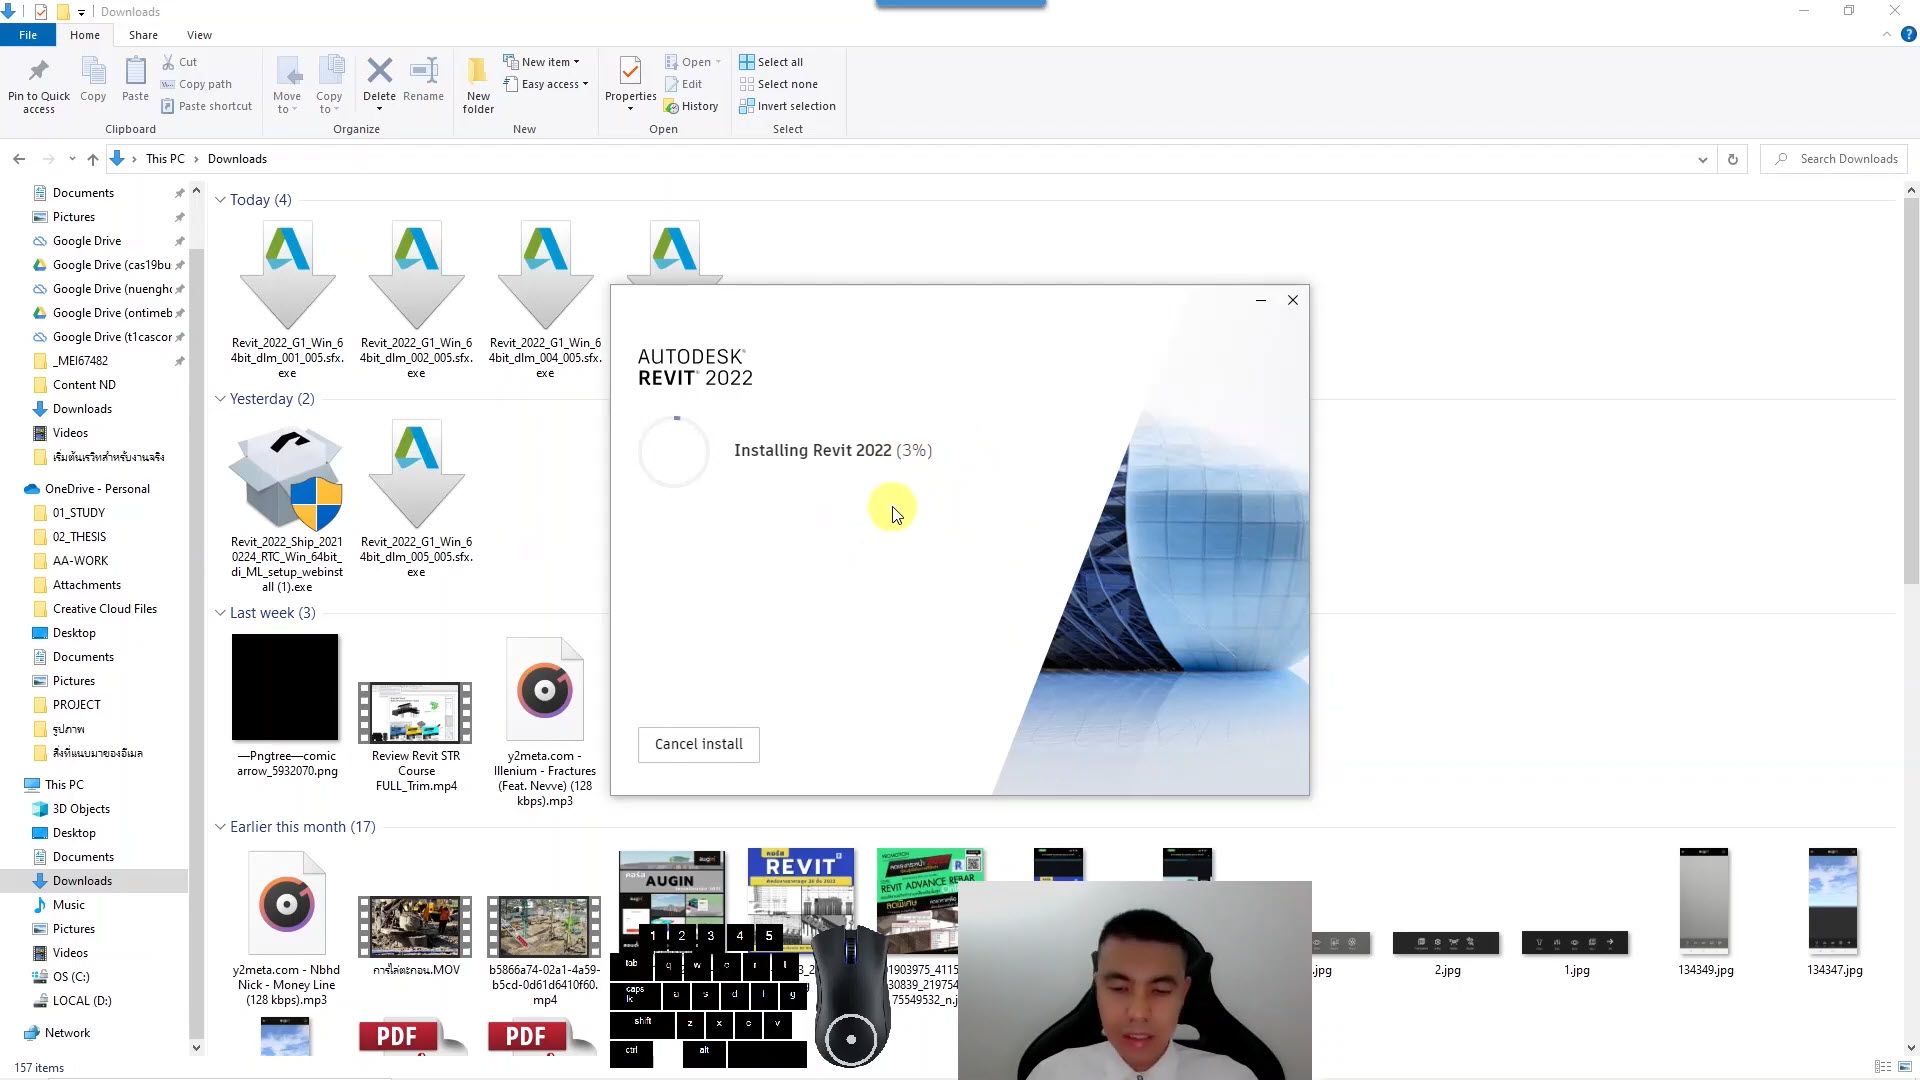
Task: Click Copy path in Clipboard group
Action: [197, 84]
